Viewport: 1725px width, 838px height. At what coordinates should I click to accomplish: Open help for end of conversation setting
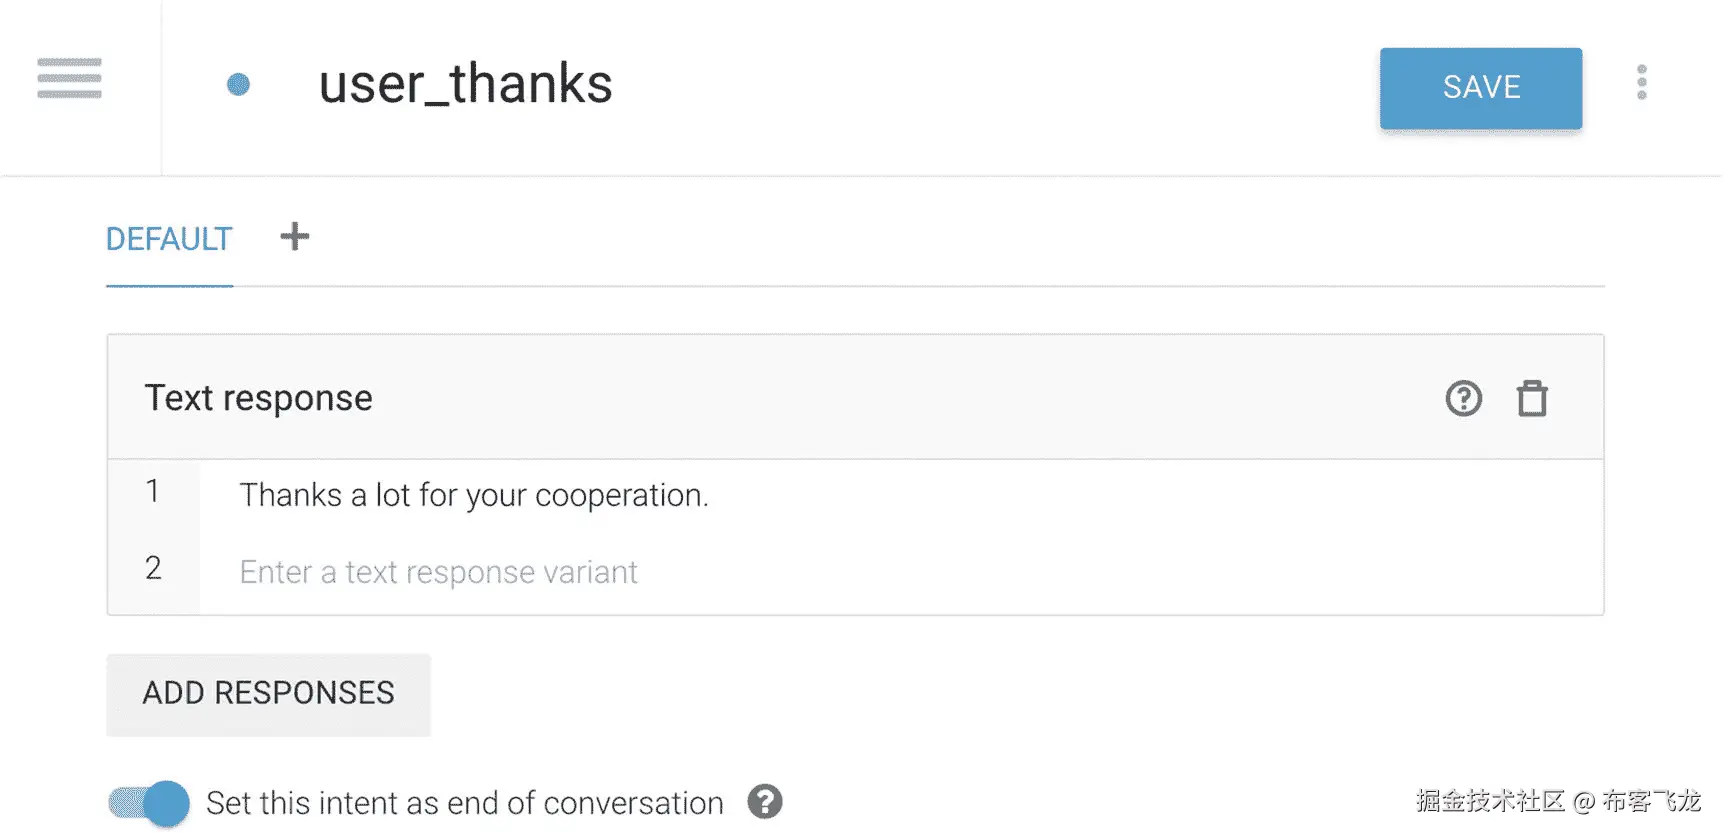(x=765, y=802)
